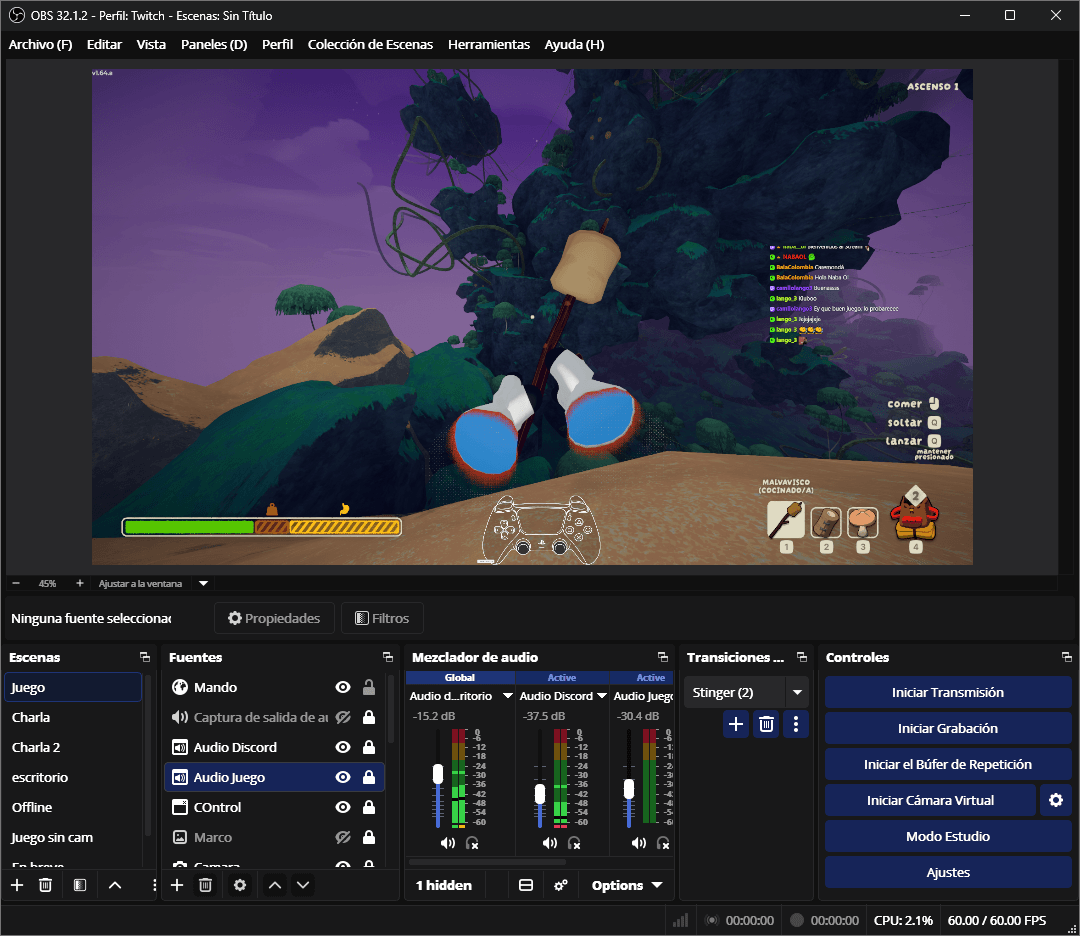Zoom in preview with plus icon

[80, 583]
